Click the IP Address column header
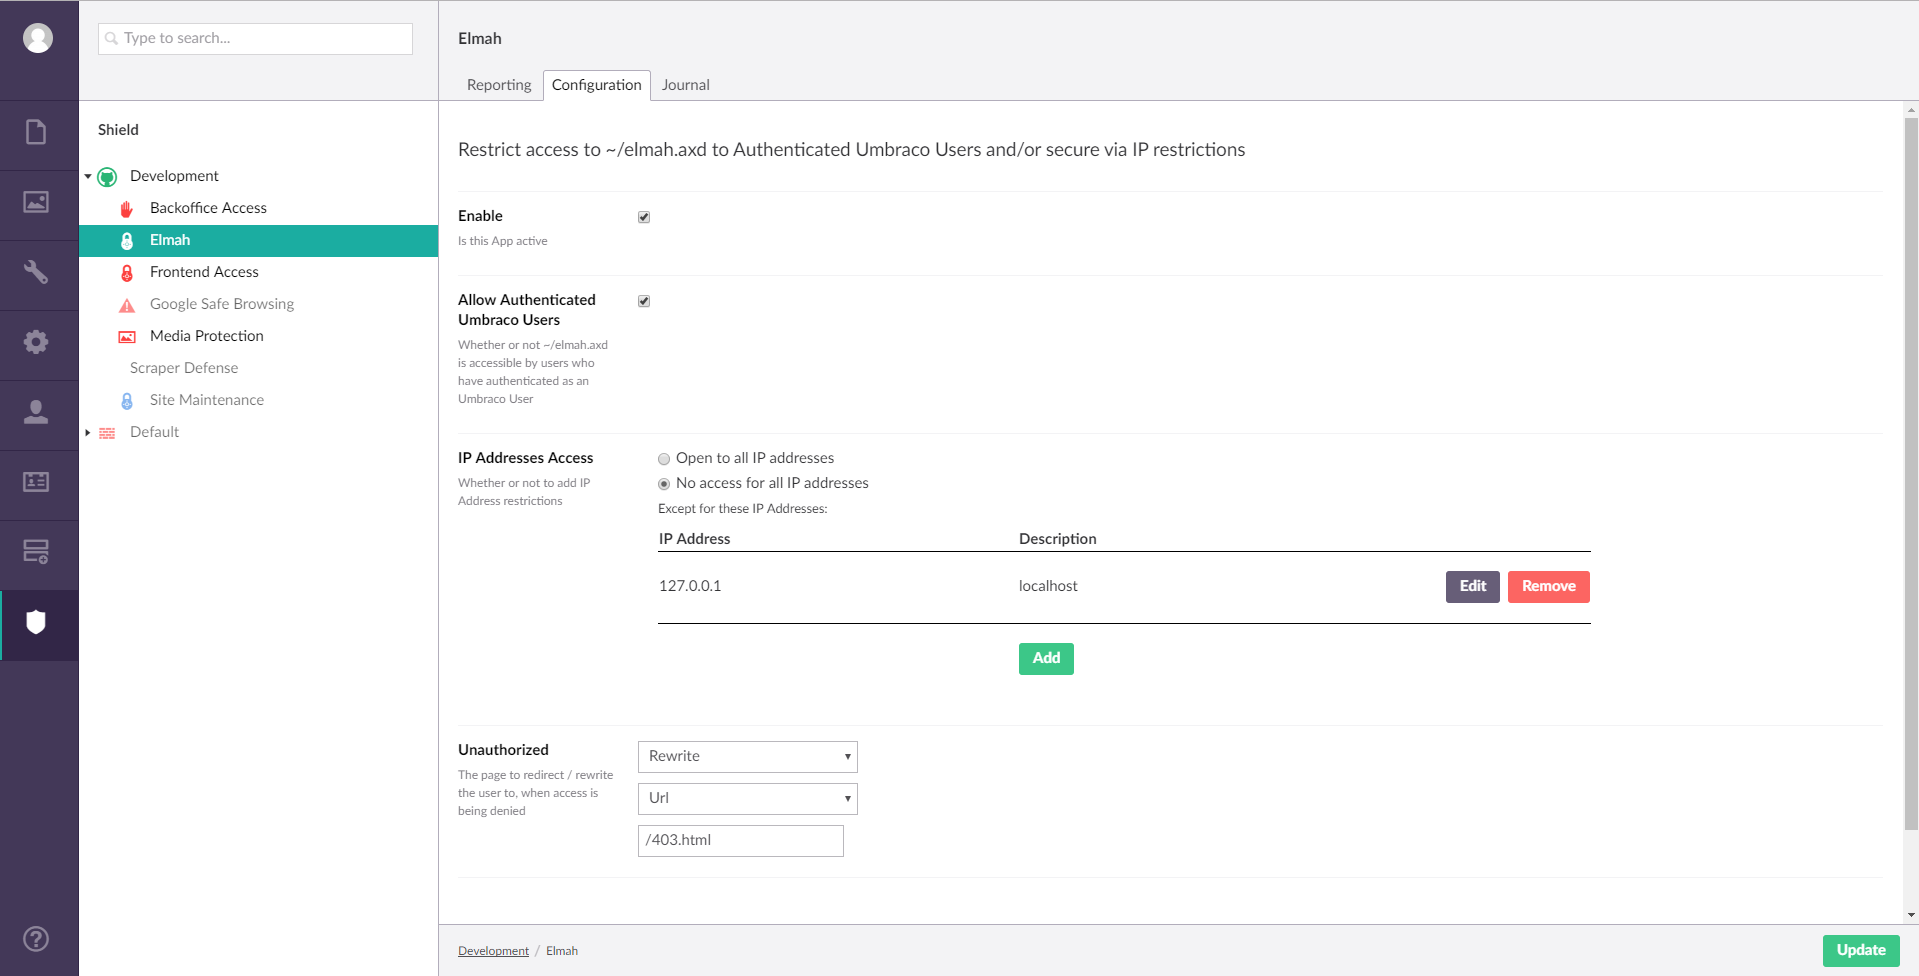Screen dimensions: 1919x976 click(x=694, y=539)
